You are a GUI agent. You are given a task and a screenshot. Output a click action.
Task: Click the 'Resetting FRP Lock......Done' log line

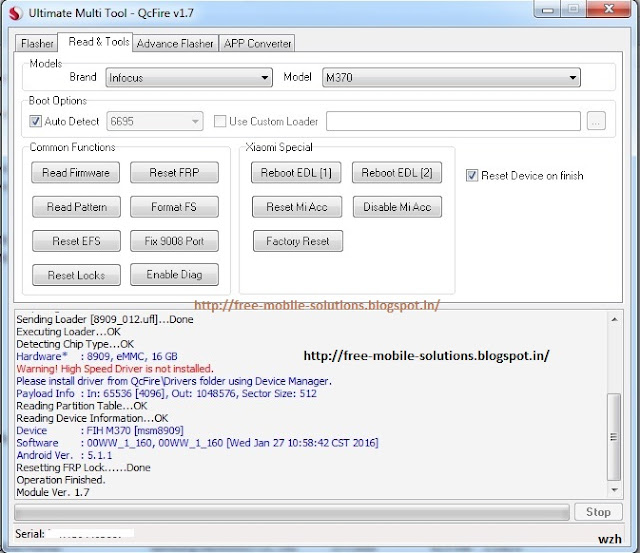pyautogui.click(x=83, y=467)
